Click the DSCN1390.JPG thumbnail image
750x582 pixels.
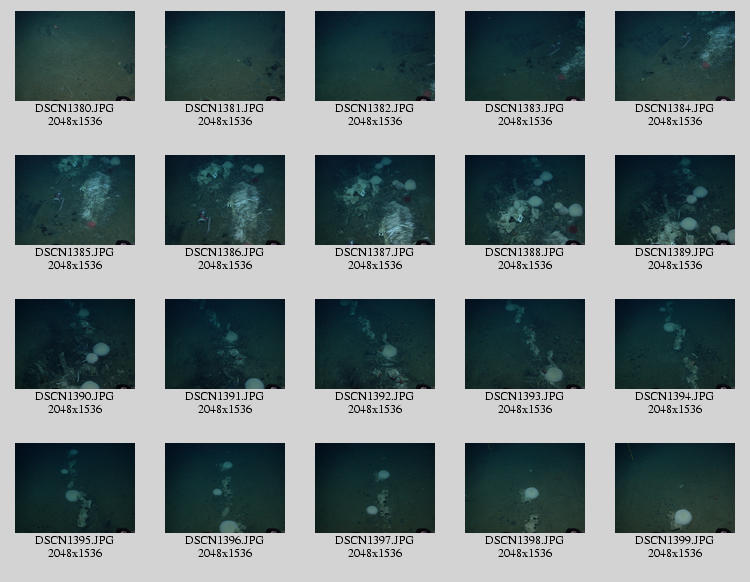tap(75, 344)
